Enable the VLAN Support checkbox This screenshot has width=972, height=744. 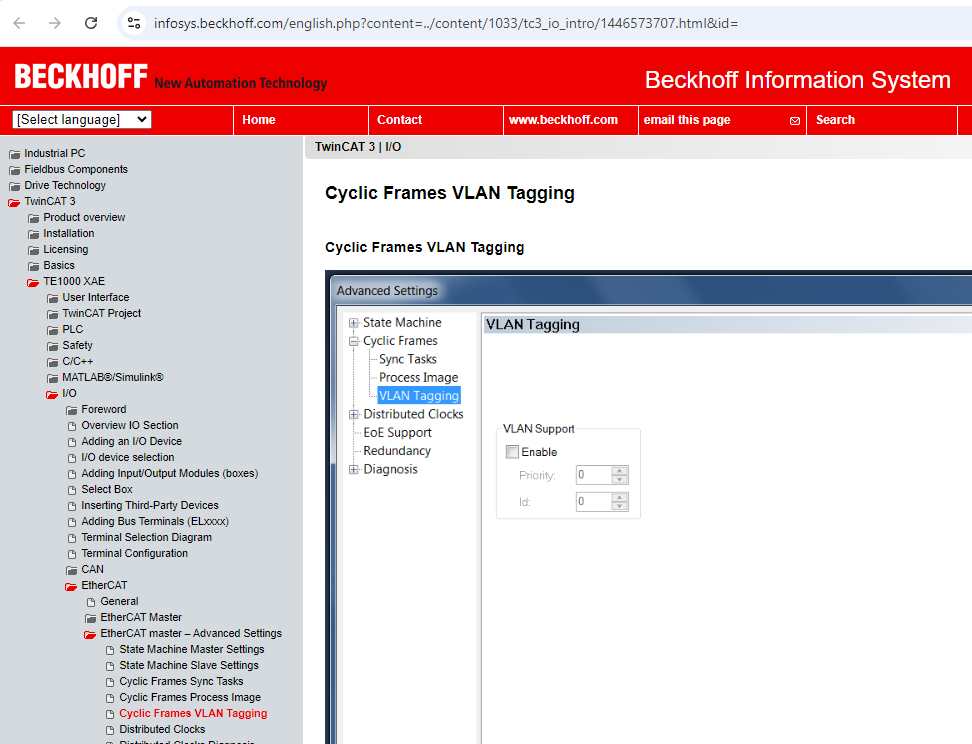[x=512, y=452]
